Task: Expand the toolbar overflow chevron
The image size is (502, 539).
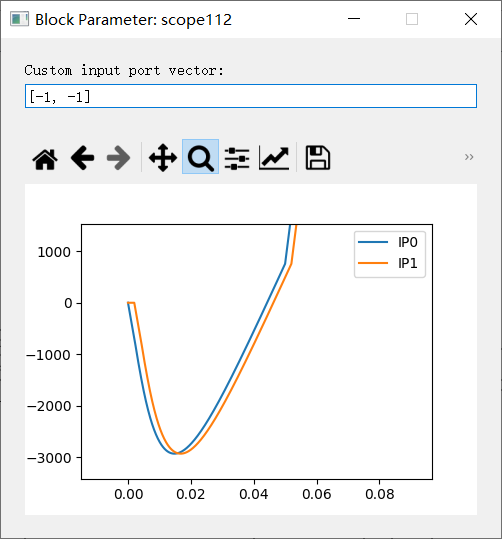Action: (x=469, y=157)
